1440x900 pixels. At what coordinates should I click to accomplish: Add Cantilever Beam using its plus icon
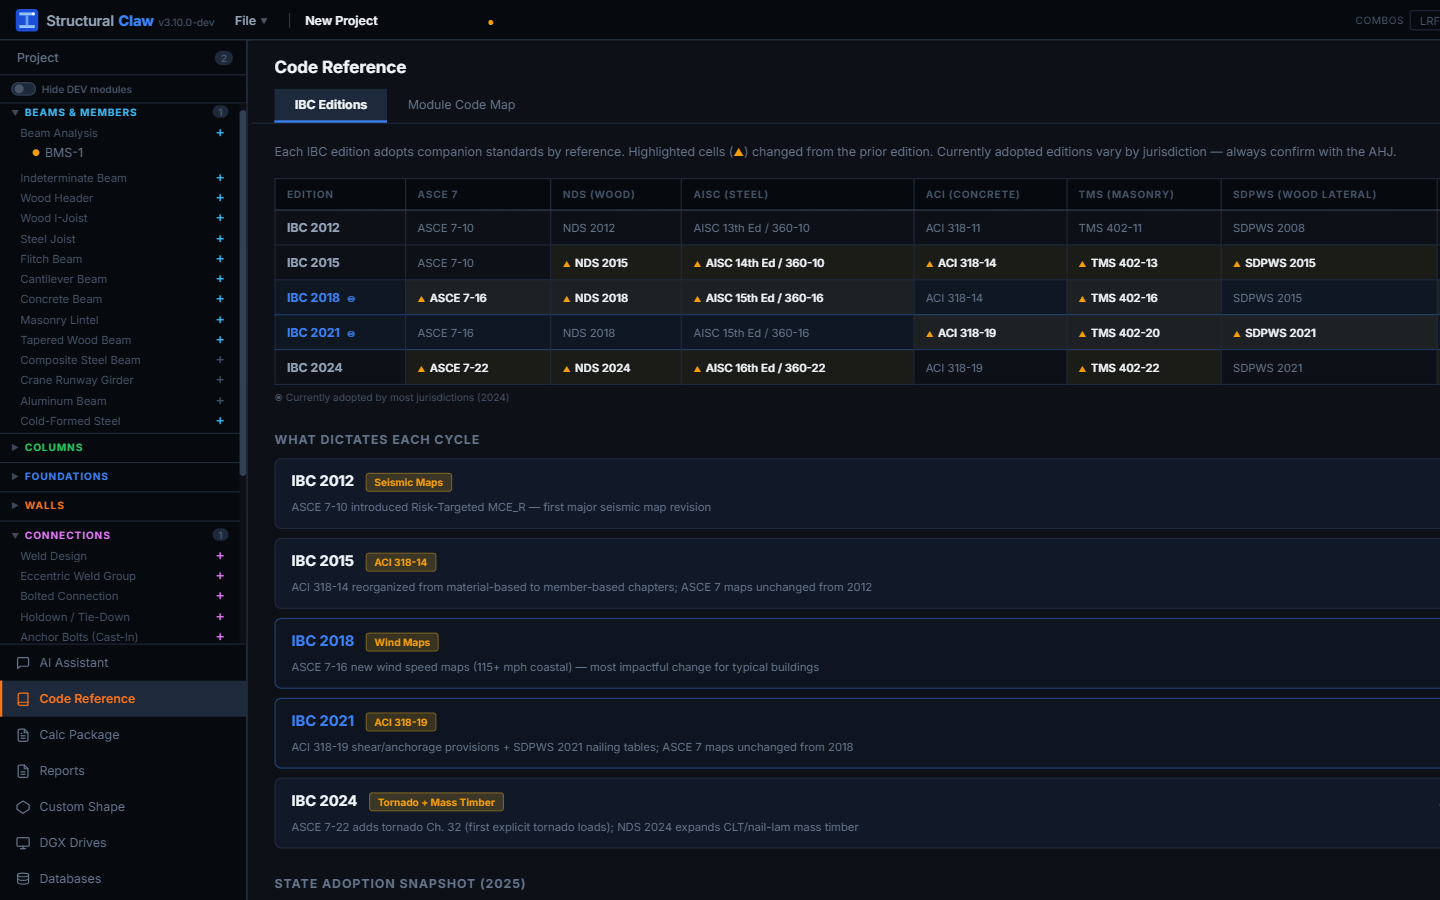click(220, 279)
